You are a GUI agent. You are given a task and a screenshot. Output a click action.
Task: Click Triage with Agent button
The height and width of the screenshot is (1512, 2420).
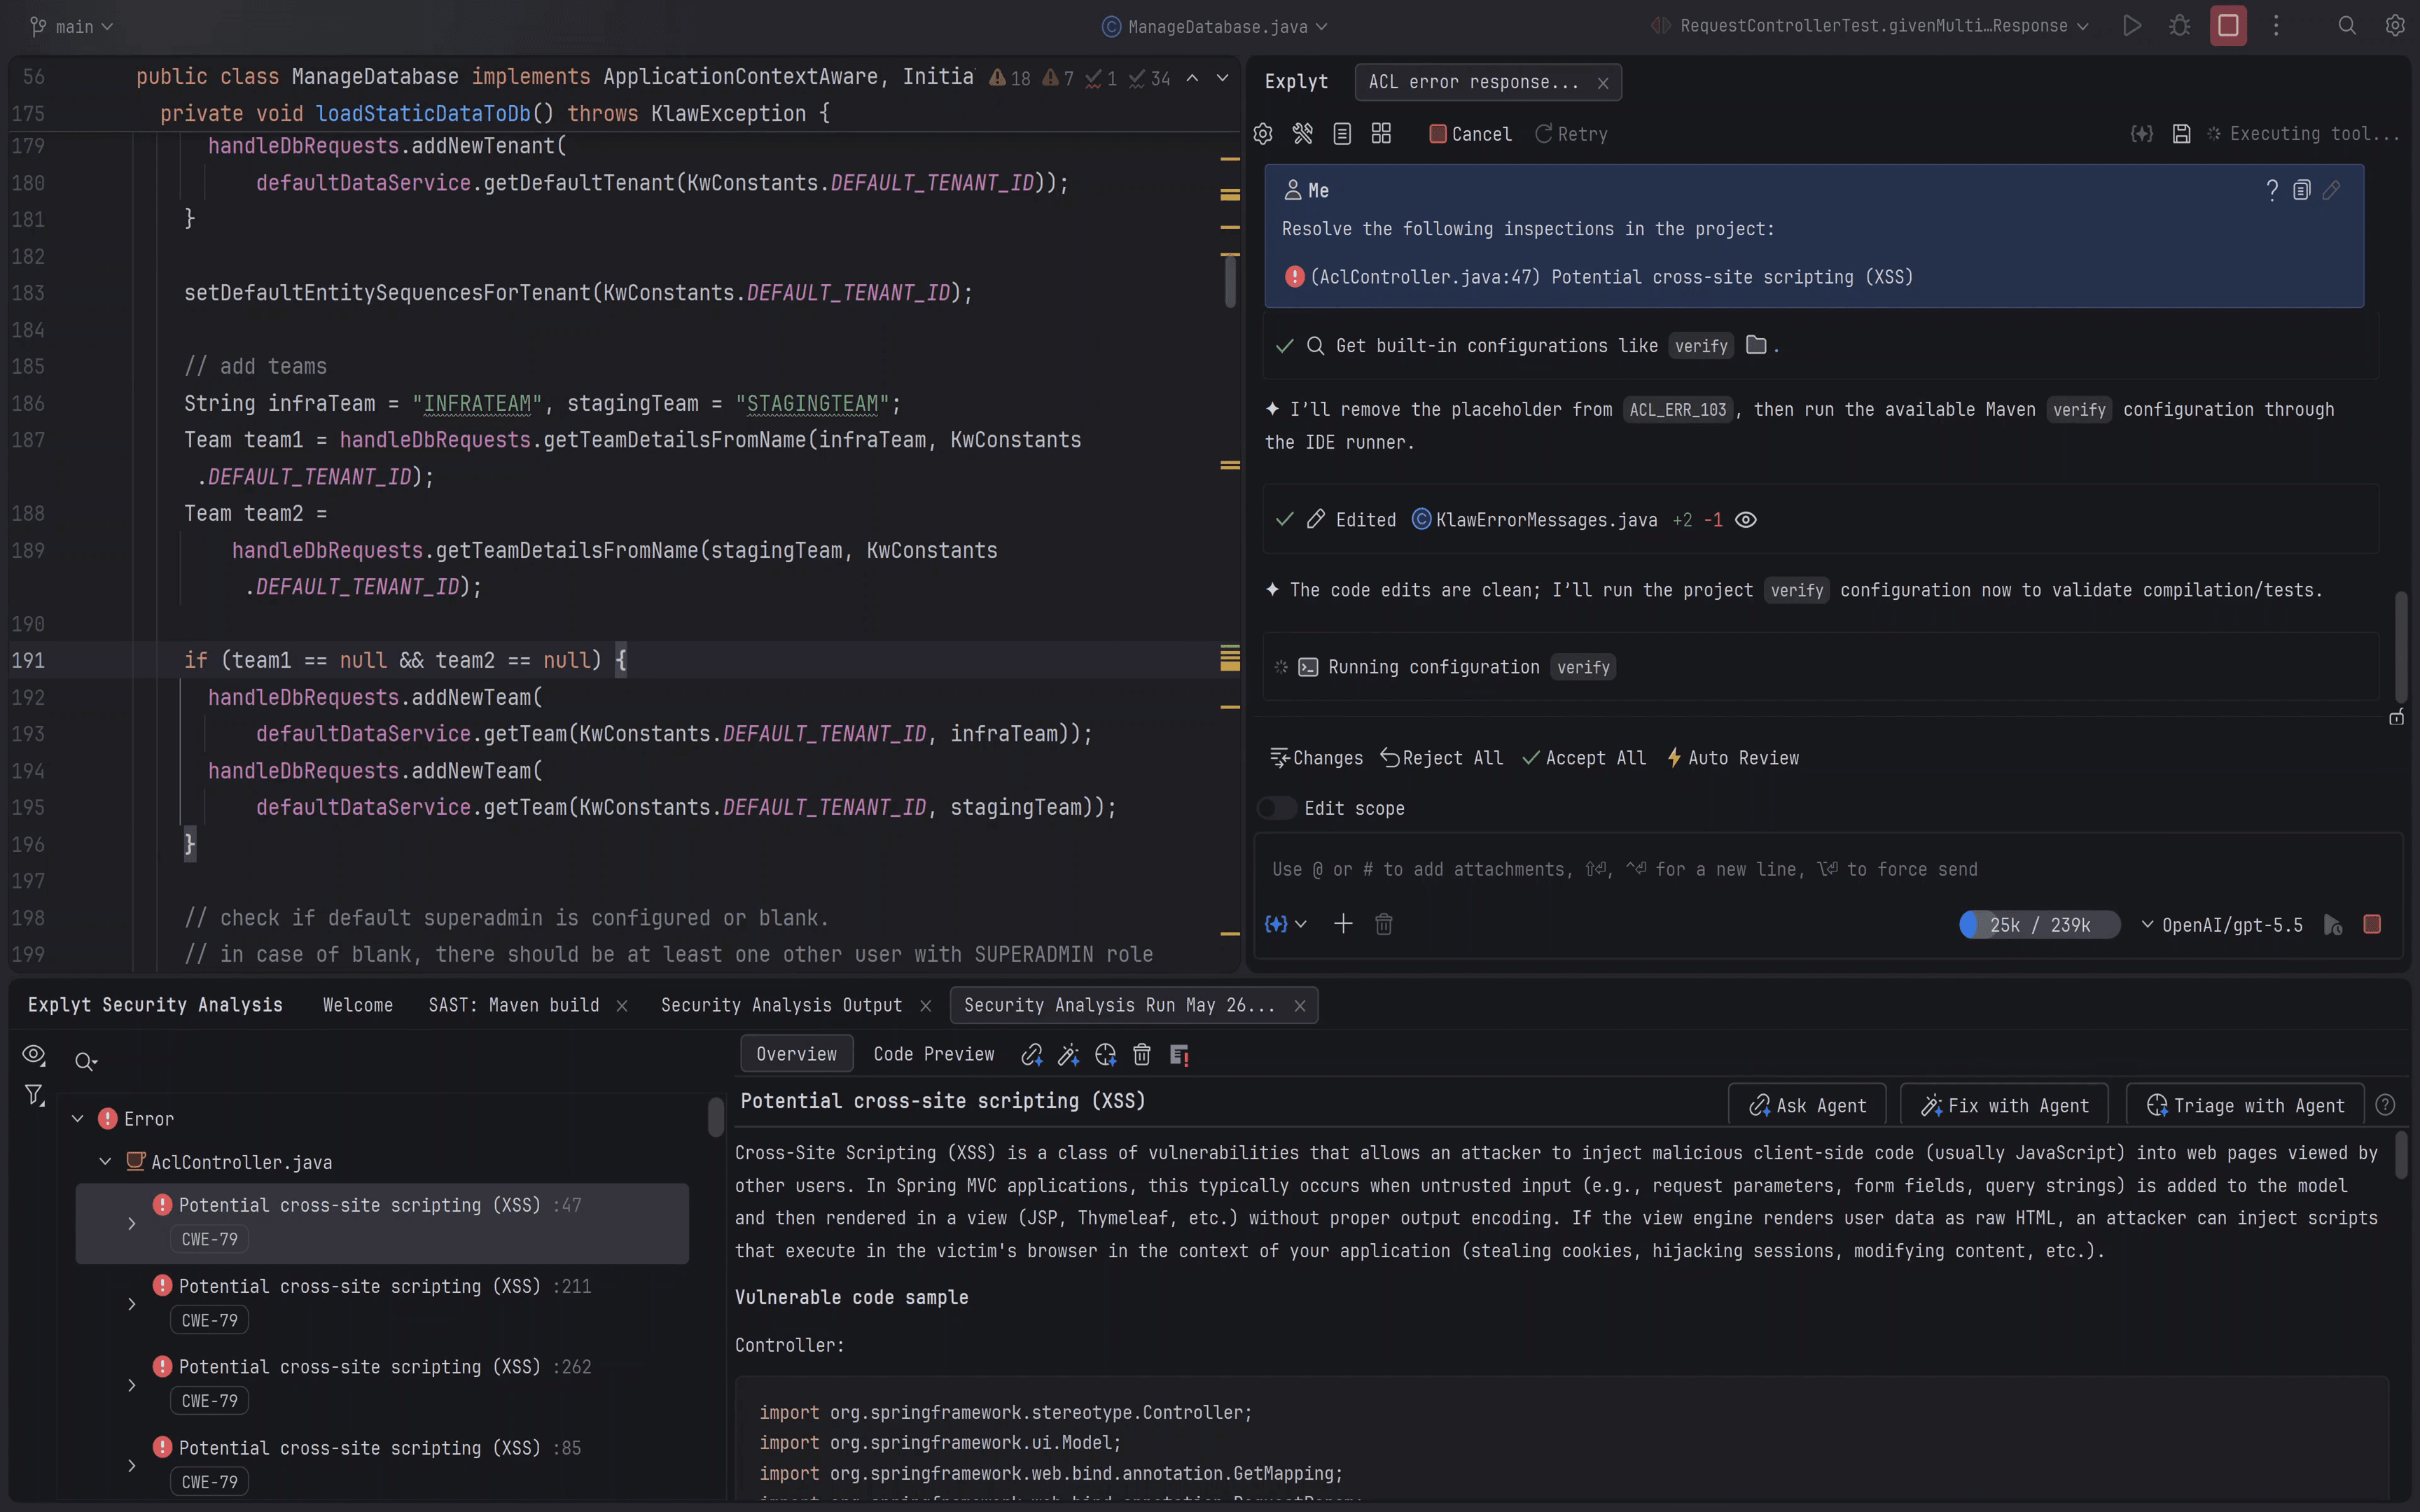(x=2245, y=1105)
